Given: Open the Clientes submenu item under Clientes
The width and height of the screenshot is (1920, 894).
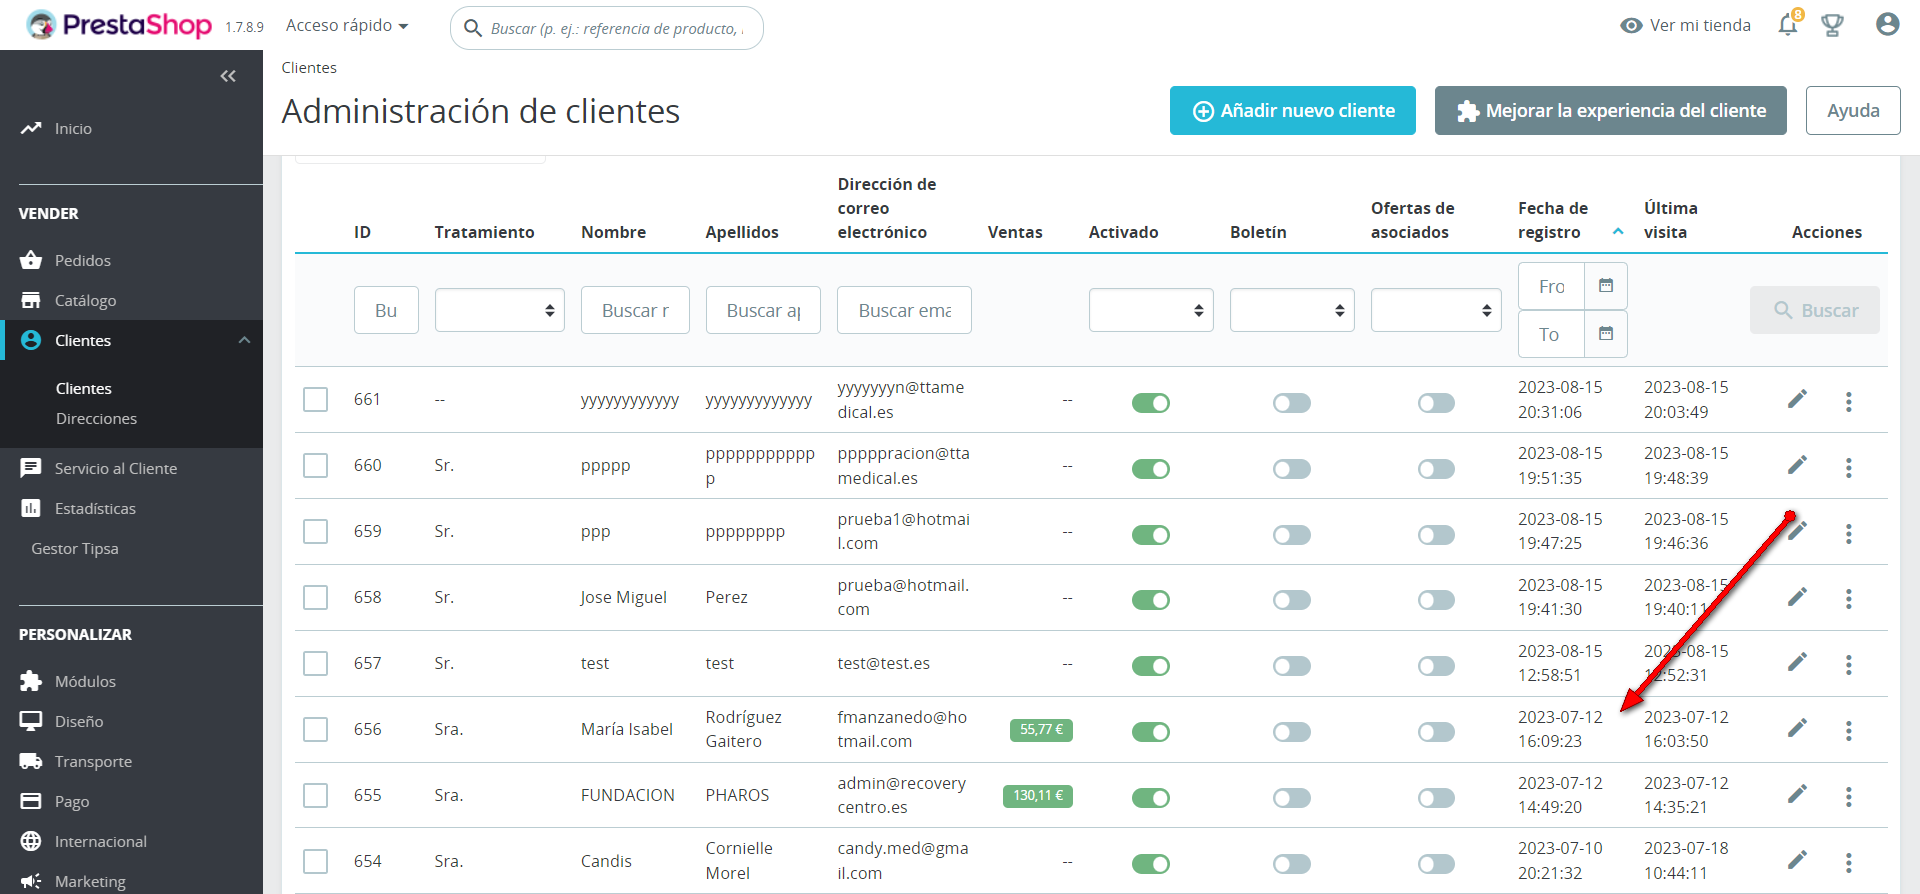Looking at the screenshot, I should [84, 388].
